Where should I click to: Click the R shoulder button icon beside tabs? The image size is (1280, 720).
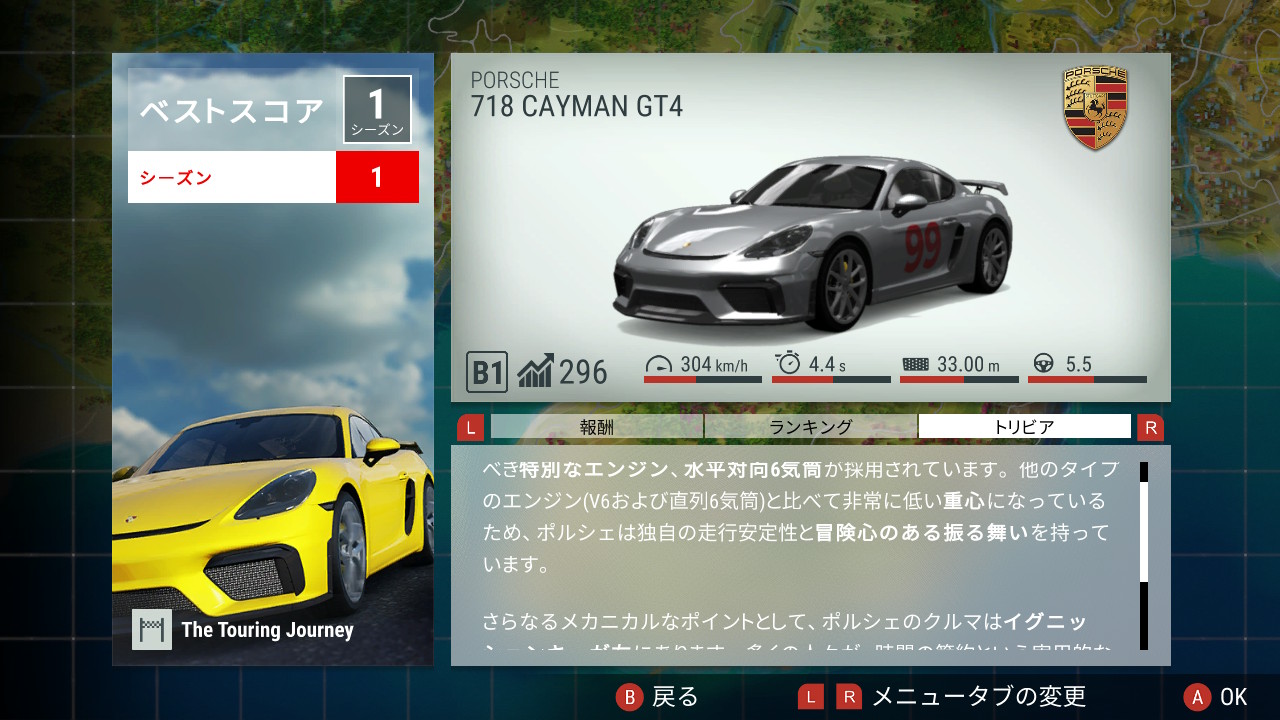(x=1150, y=428)
